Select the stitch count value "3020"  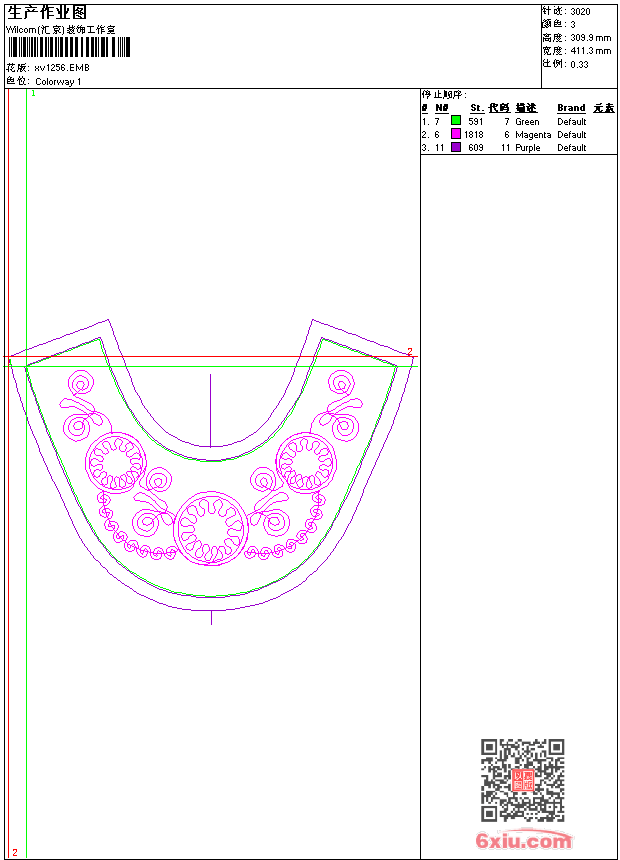[x=580, y=12]
